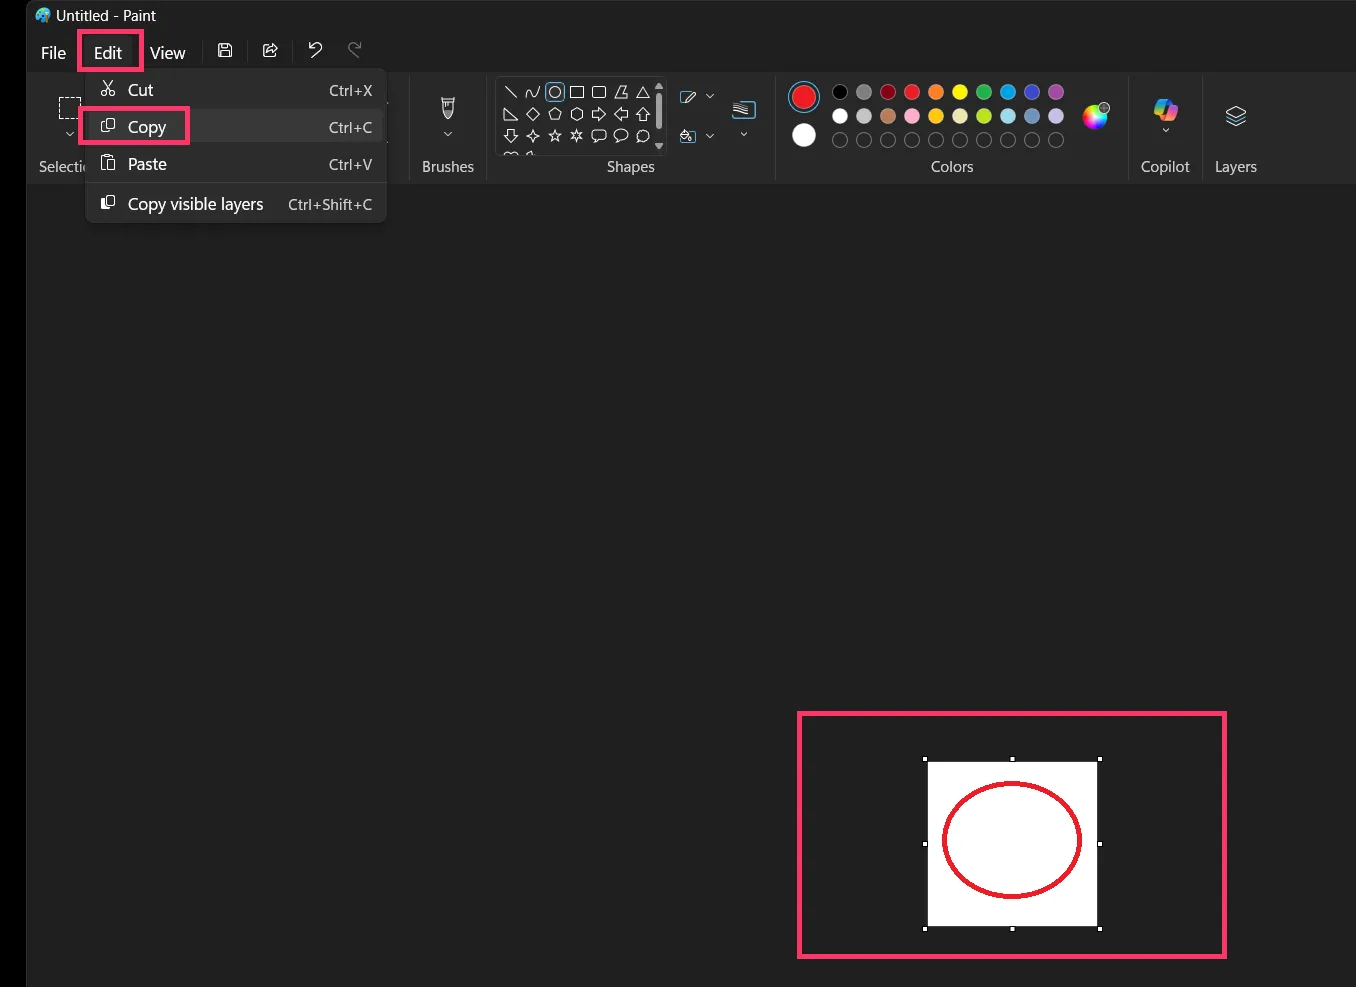
Task: Pick the Rounded rectangle shape
Action: click(599, 92)
